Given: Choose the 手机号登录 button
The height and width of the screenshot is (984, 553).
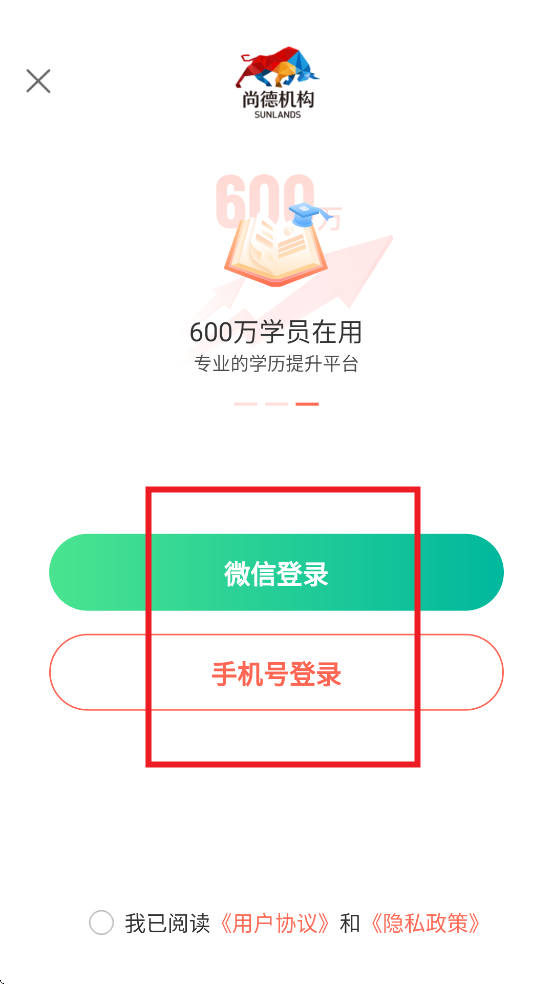Looking at the screenshot, I should coord(276,672).
